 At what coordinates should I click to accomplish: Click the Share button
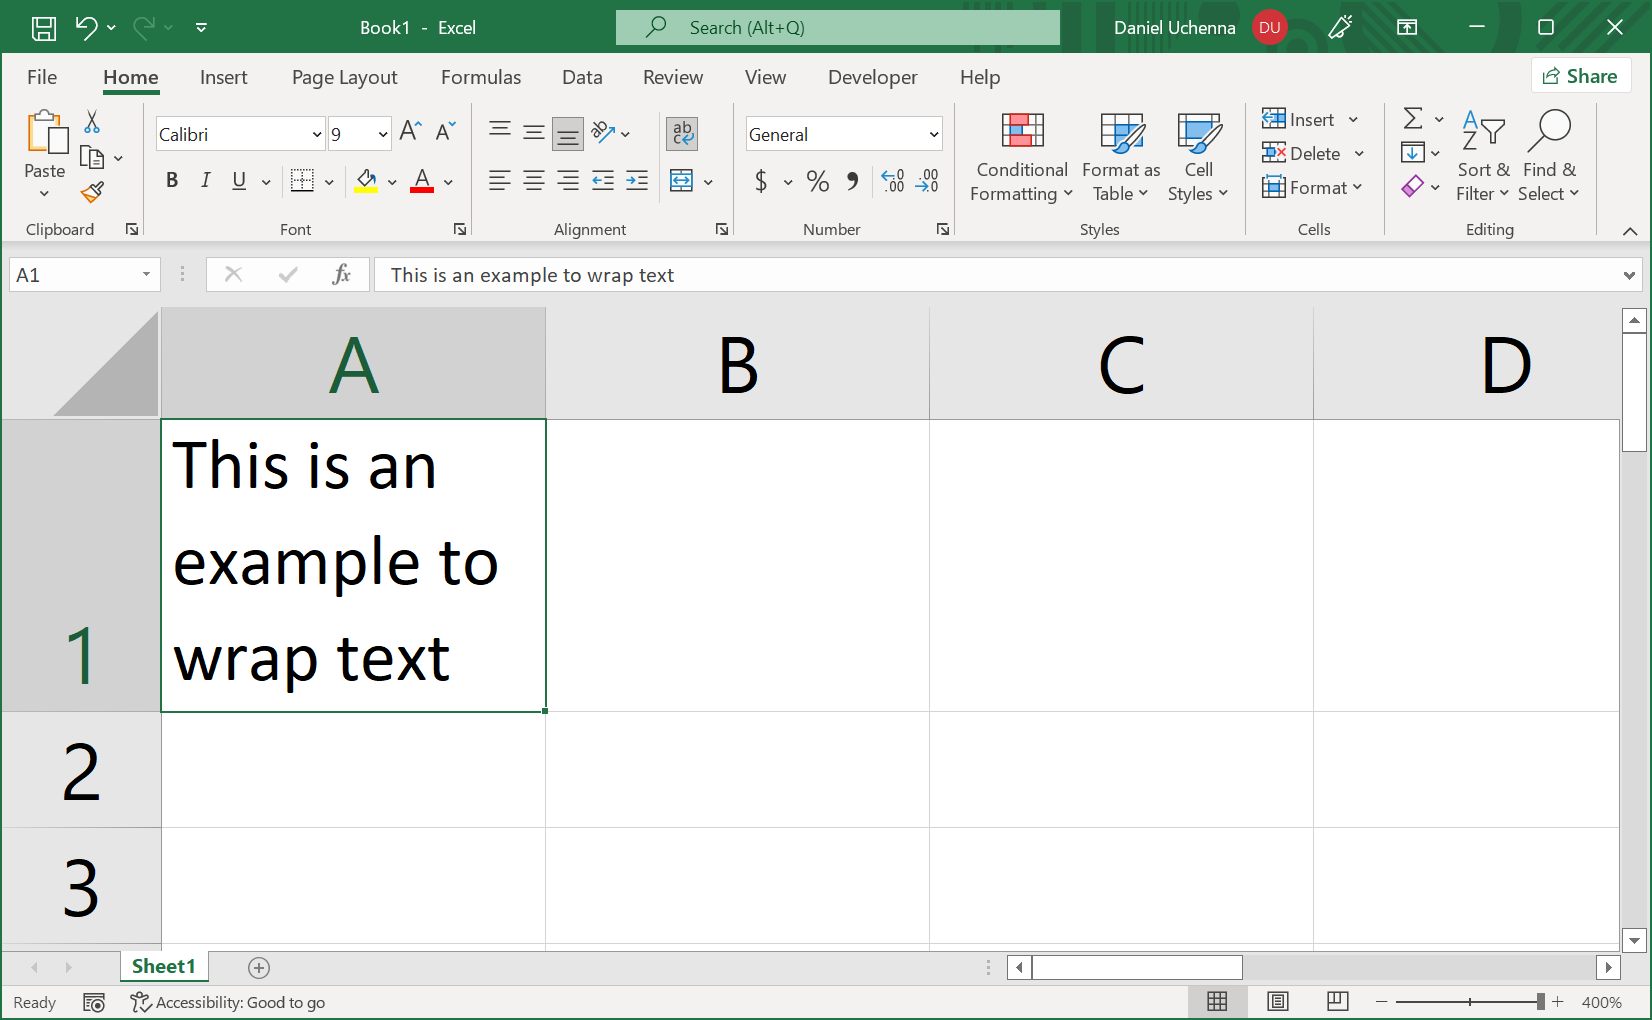point(1581,76)
